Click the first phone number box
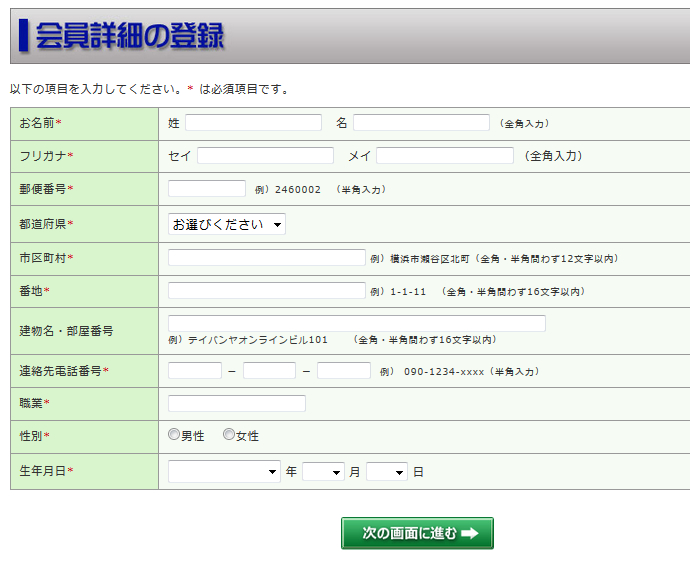 coord(195,371)
